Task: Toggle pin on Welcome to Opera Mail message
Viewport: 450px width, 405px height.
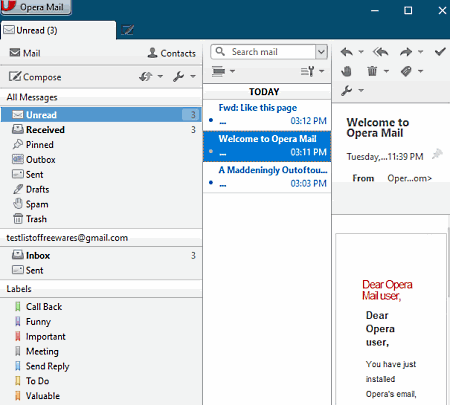Action: tap(437, 154)
